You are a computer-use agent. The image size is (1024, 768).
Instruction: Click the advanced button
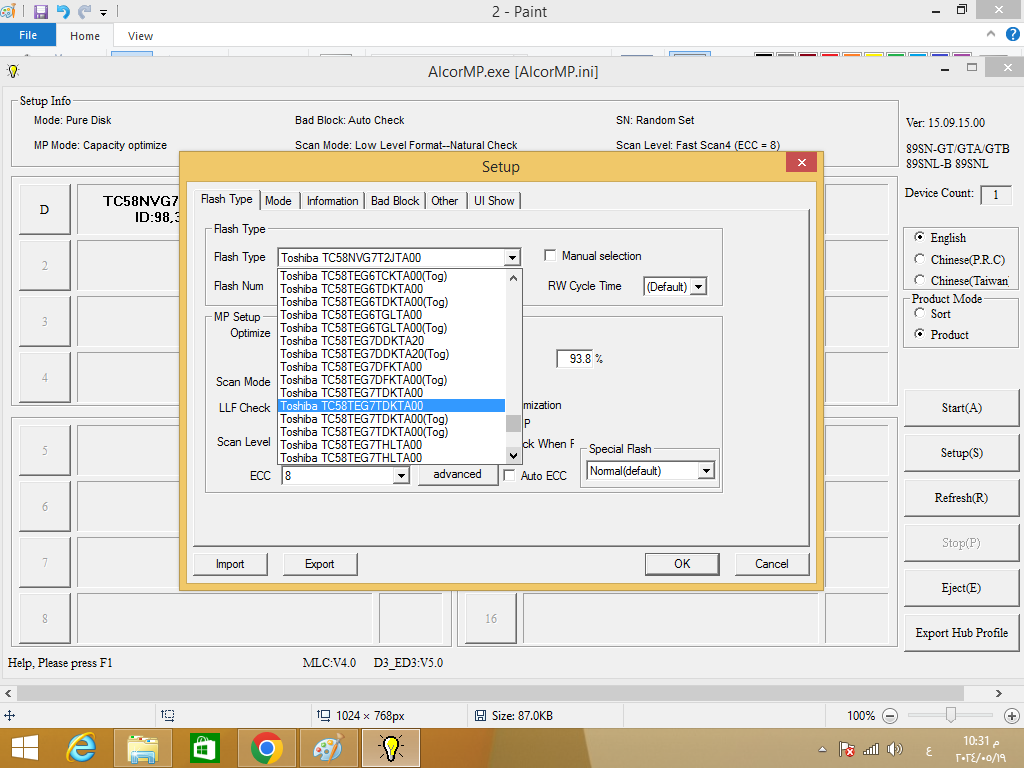coord(457,474)
